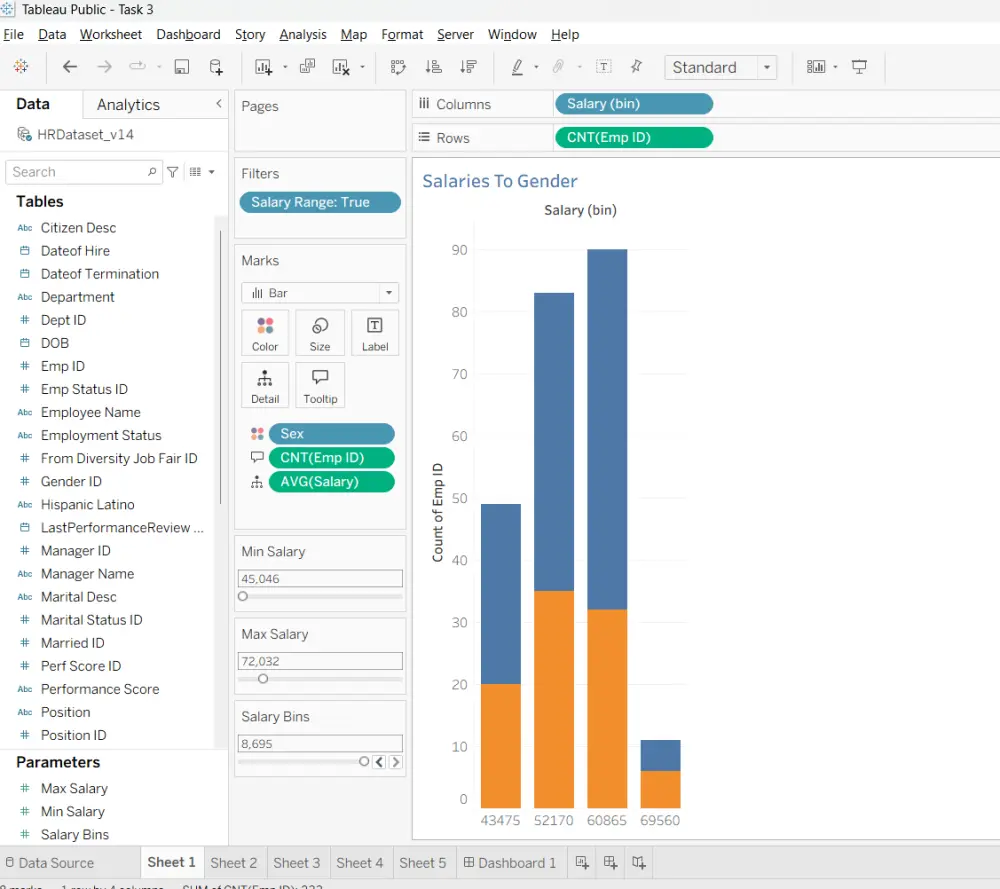The width and height of the screenshot is (1000, 889).
Task: Open the File menu
Action: coord(13,34)
